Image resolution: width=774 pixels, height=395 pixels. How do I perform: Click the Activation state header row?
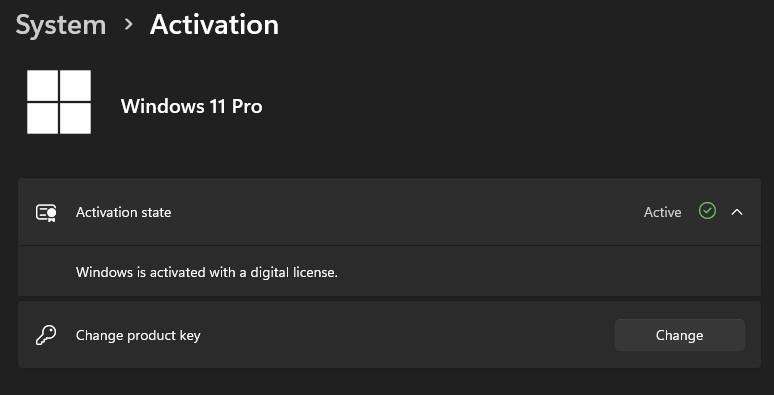tap(389, 212)
